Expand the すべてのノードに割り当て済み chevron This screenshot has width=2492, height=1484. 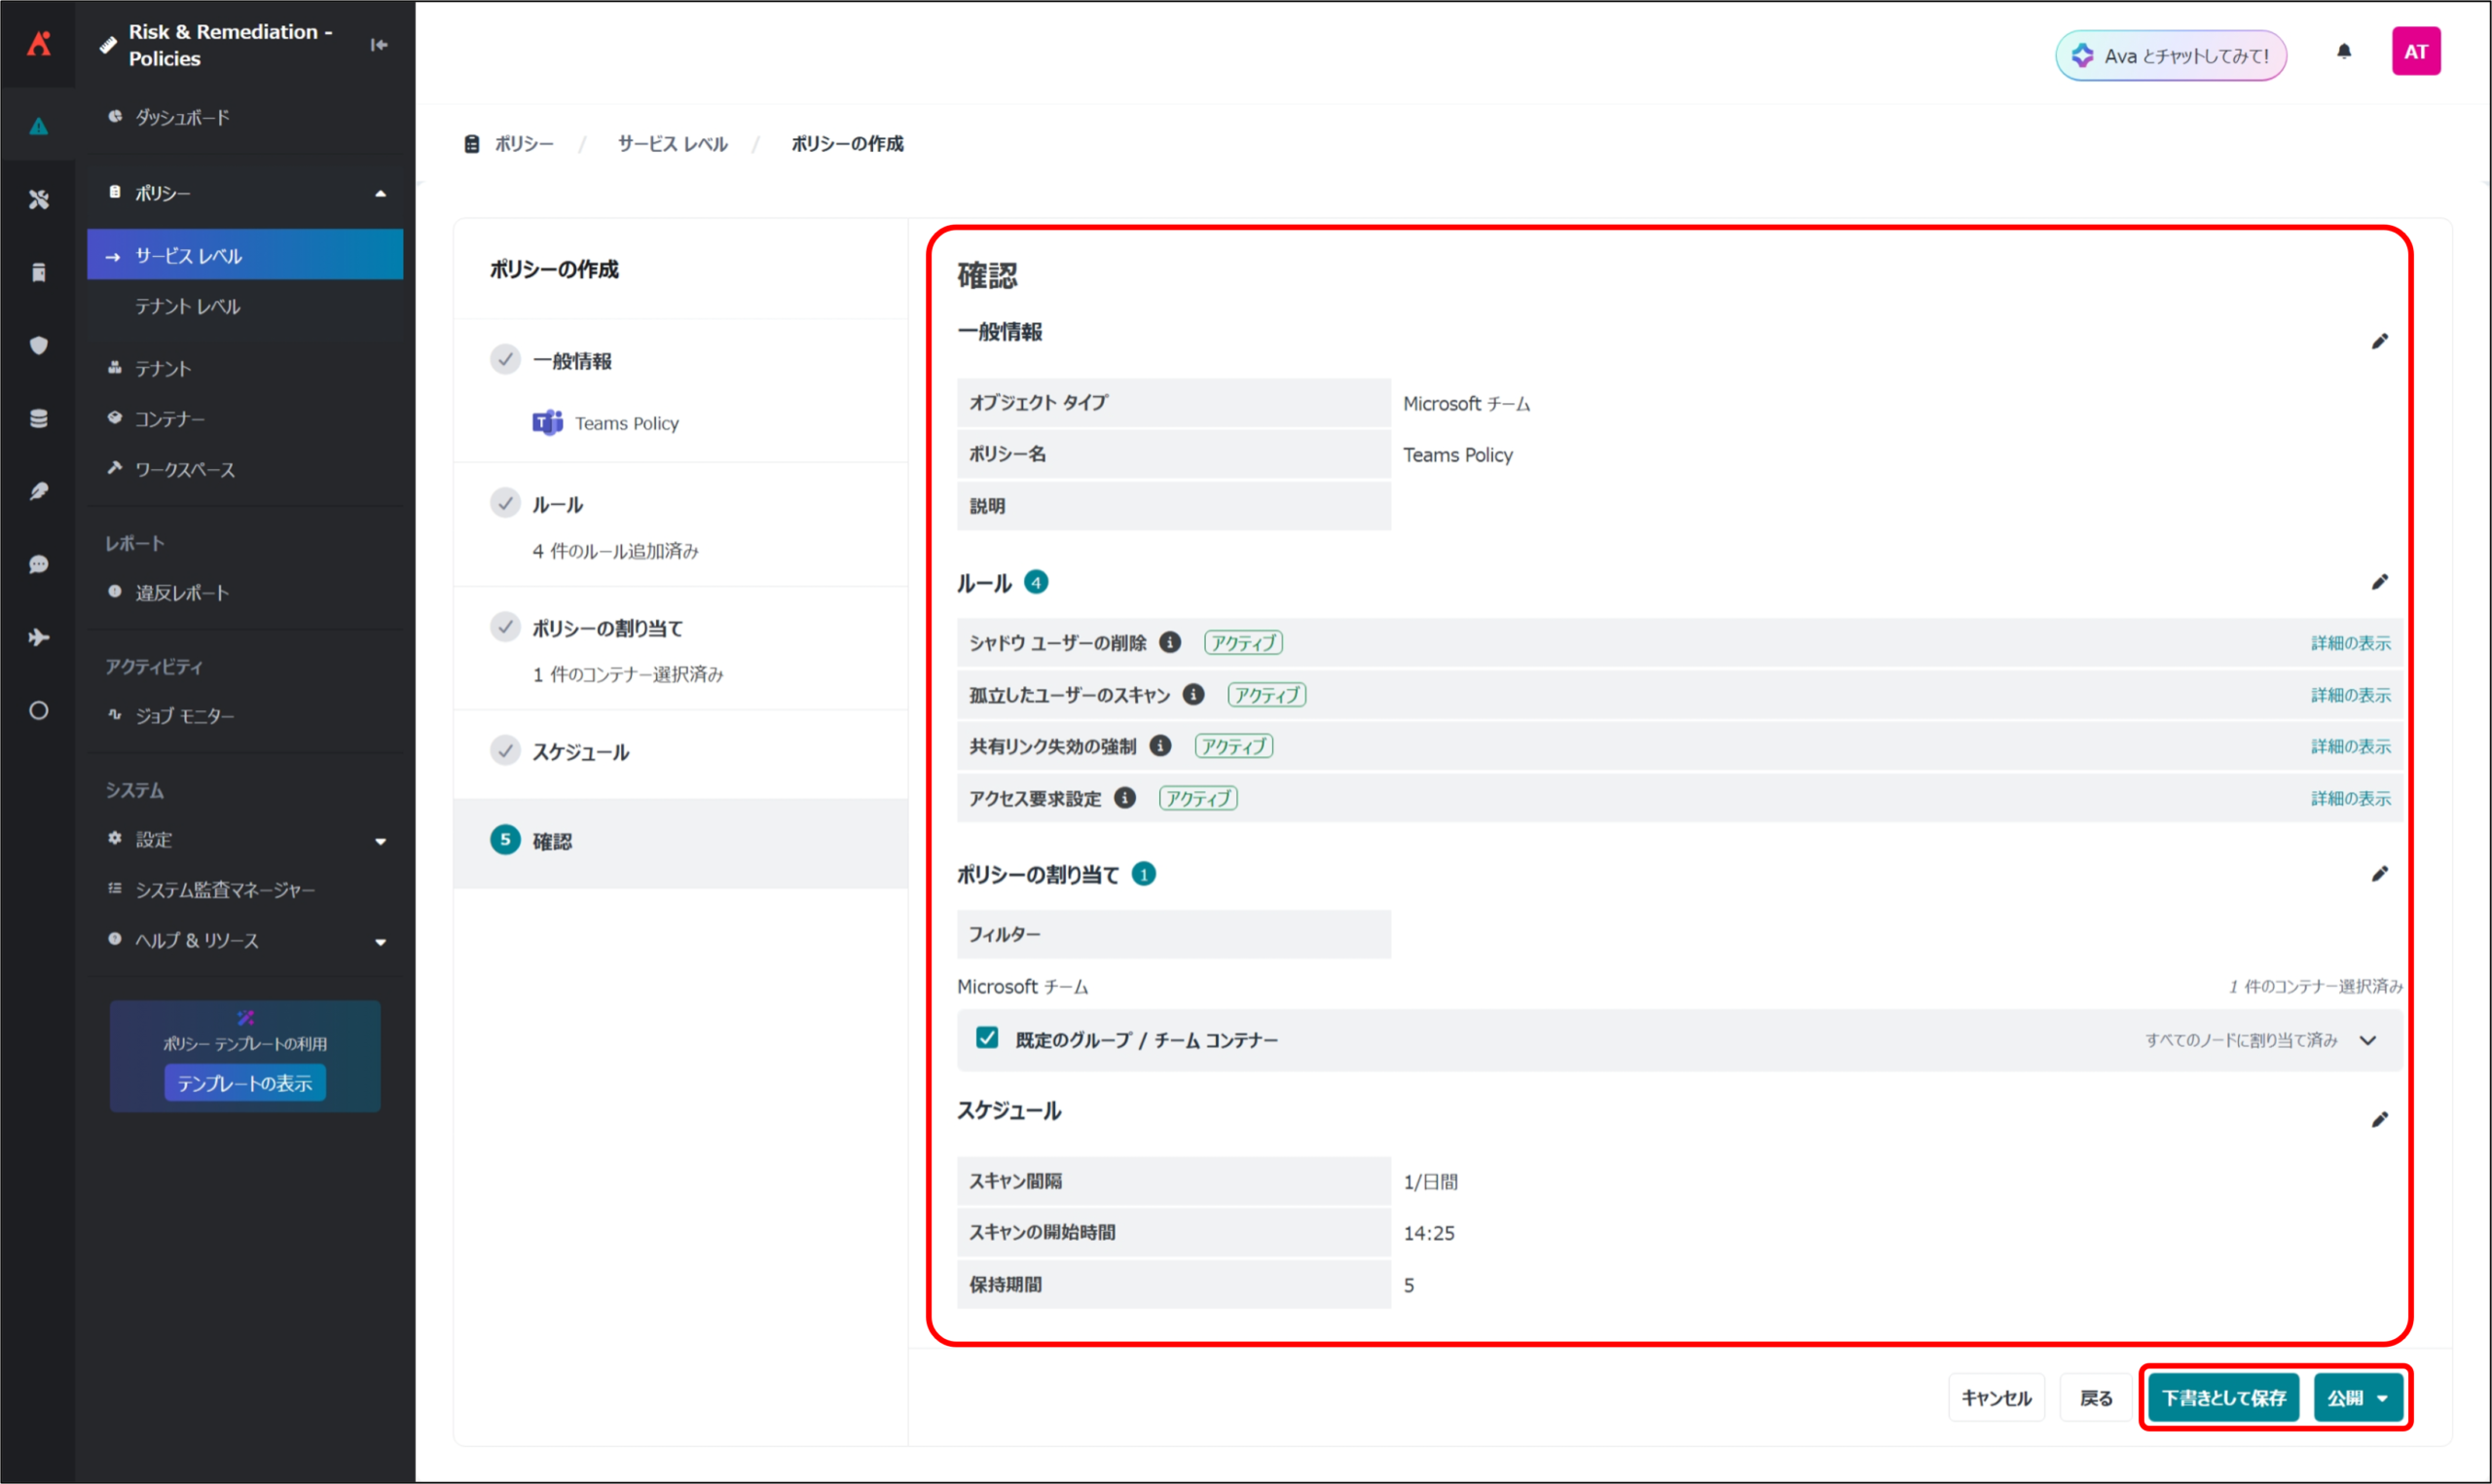(x=2367, y=1040)
